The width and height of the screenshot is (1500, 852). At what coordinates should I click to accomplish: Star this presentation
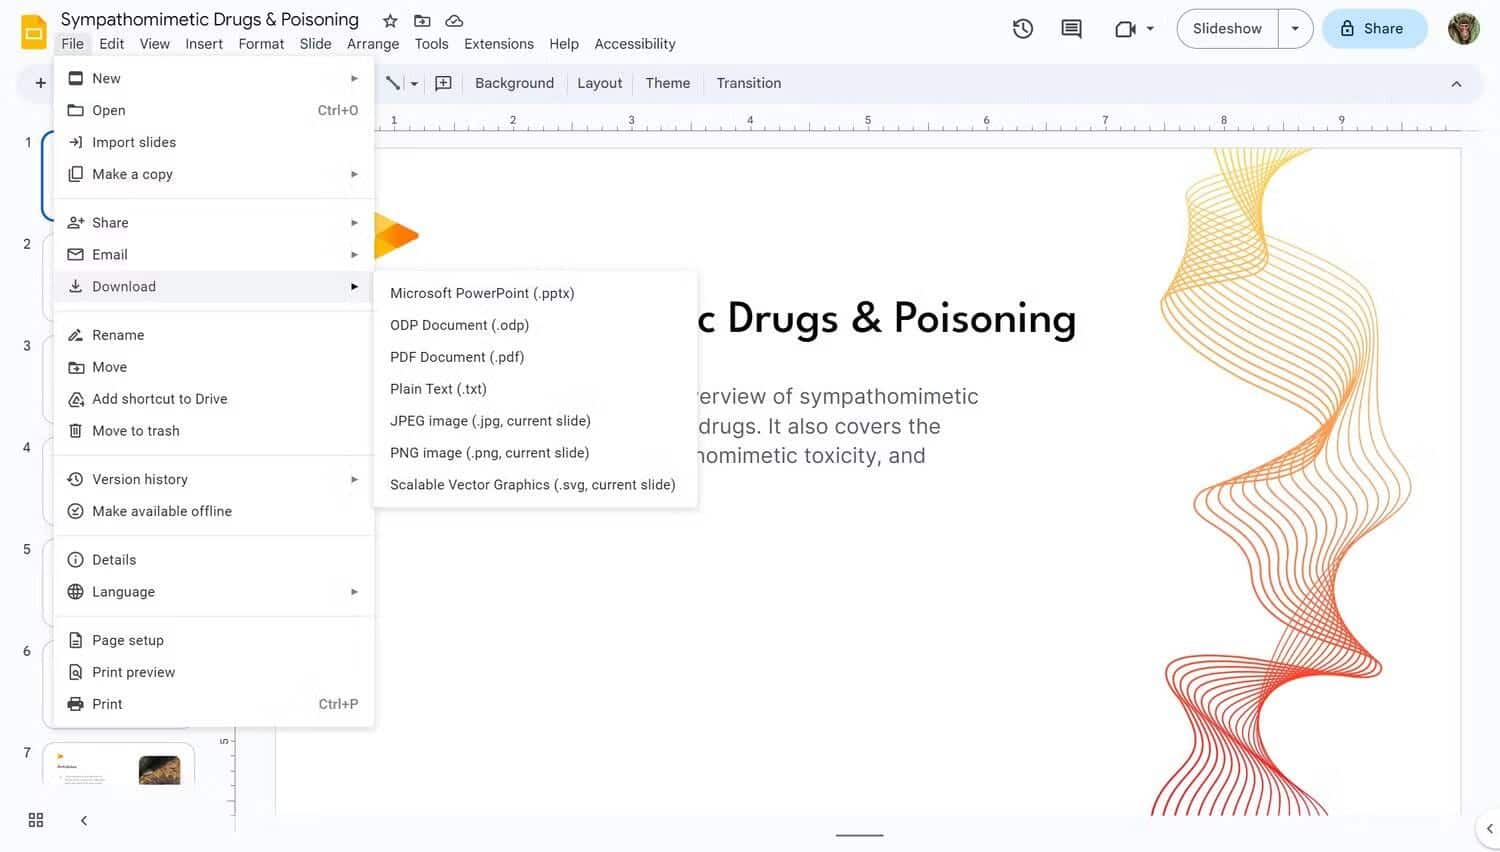coord(390,21)
